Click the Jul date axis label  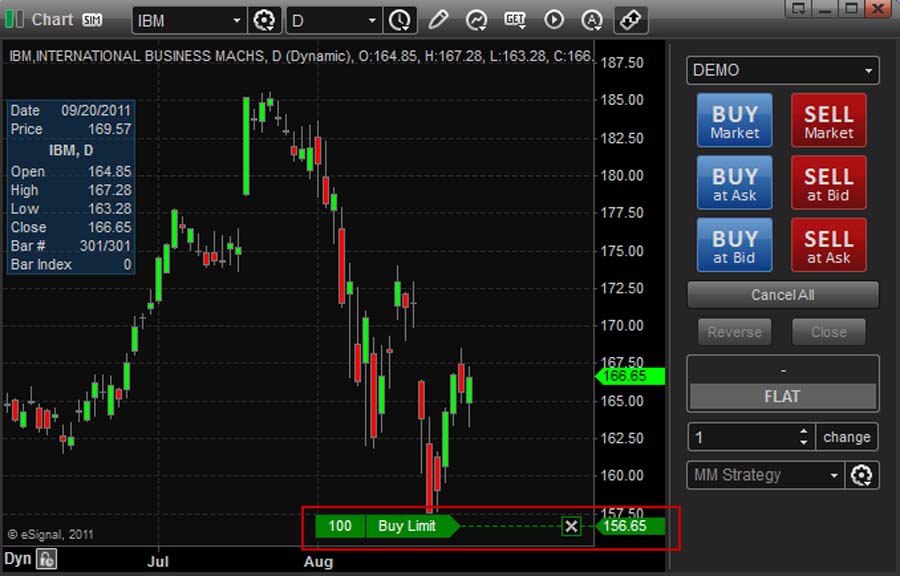[x=157, y=562]
